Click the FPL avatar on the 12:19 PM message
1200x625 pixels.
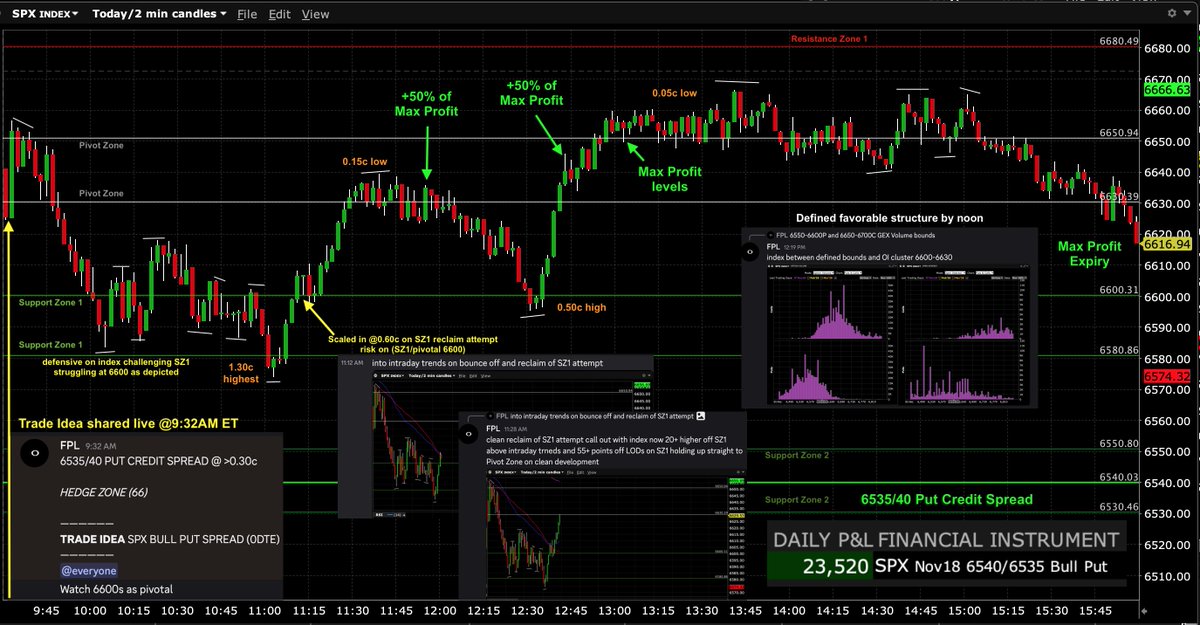point(750,250)
